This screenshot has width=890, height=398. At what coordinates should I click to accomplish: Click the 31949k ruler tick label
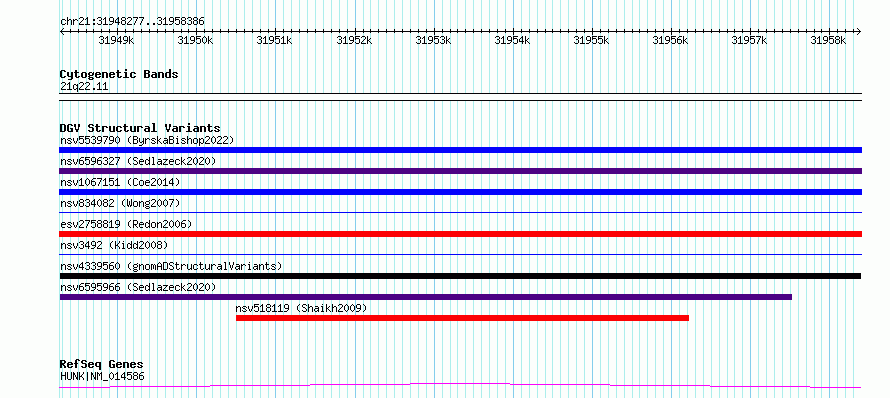[116, 40]
